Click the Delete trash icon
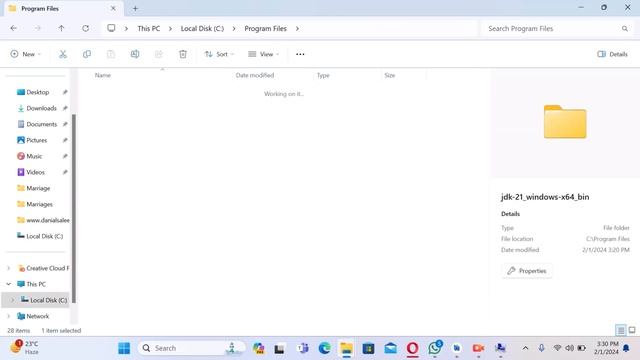This screenshot has height=360, width=640. tap(183, 54)
